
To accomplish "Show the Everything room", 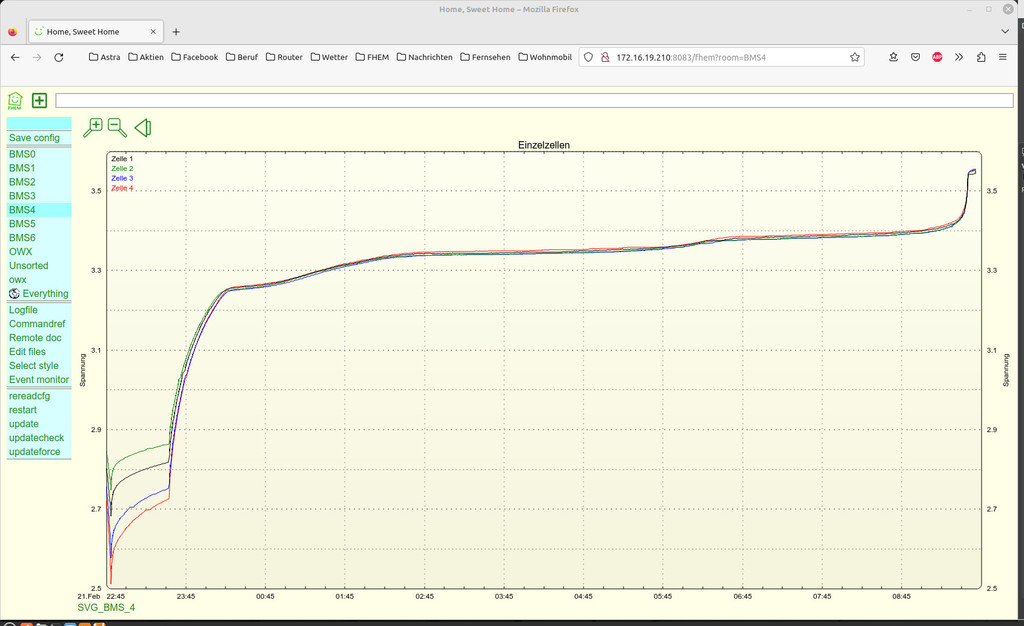I will pyautogui.click(x=45, y=294).
